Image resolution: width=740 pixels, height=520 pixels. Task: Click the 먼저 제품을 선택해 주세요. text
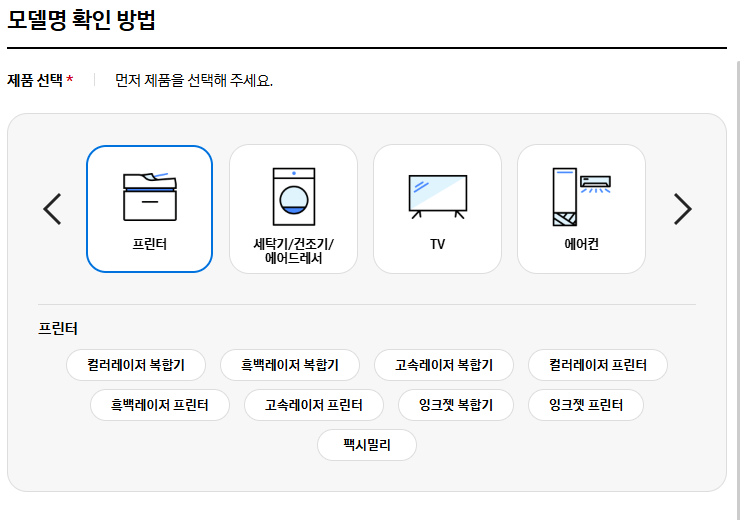pos(194,80)
